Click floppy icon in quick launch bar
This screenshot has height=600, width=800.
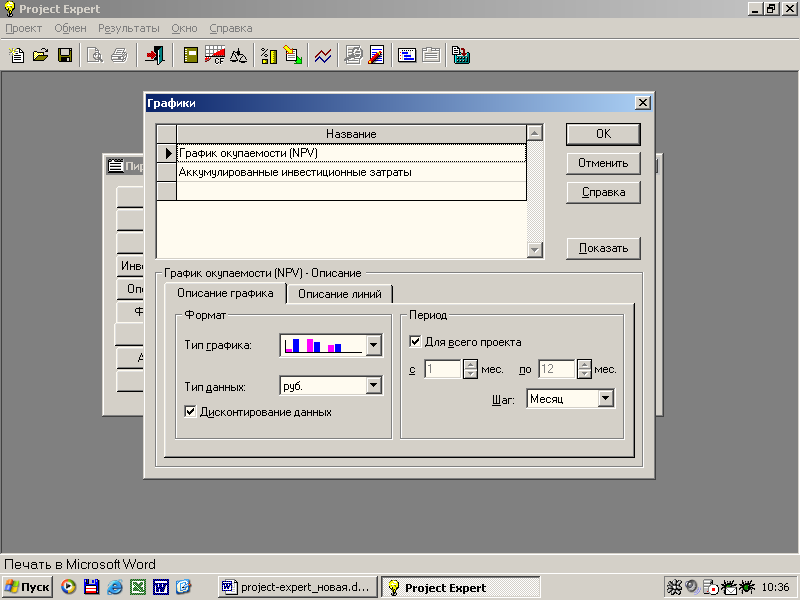click(x=91, y=587)
